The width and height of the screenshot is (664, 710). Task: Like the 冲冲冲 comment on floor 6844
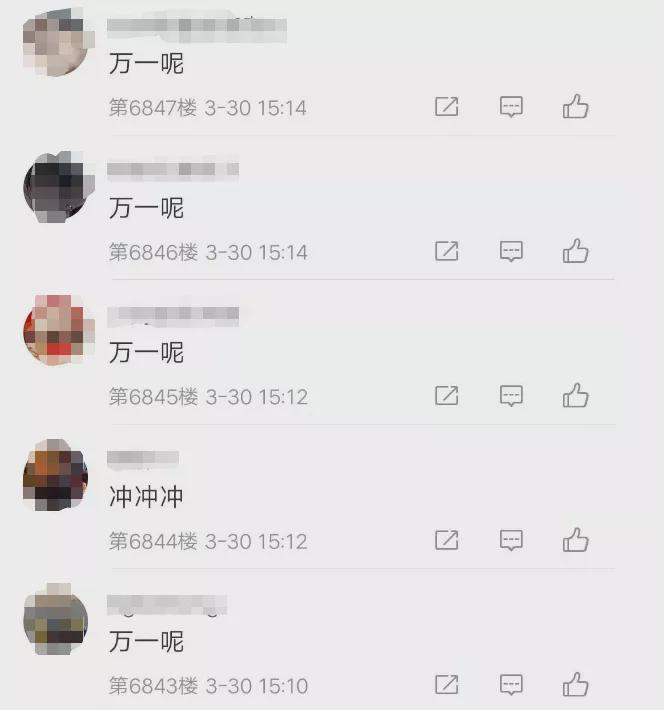(576, 540)
